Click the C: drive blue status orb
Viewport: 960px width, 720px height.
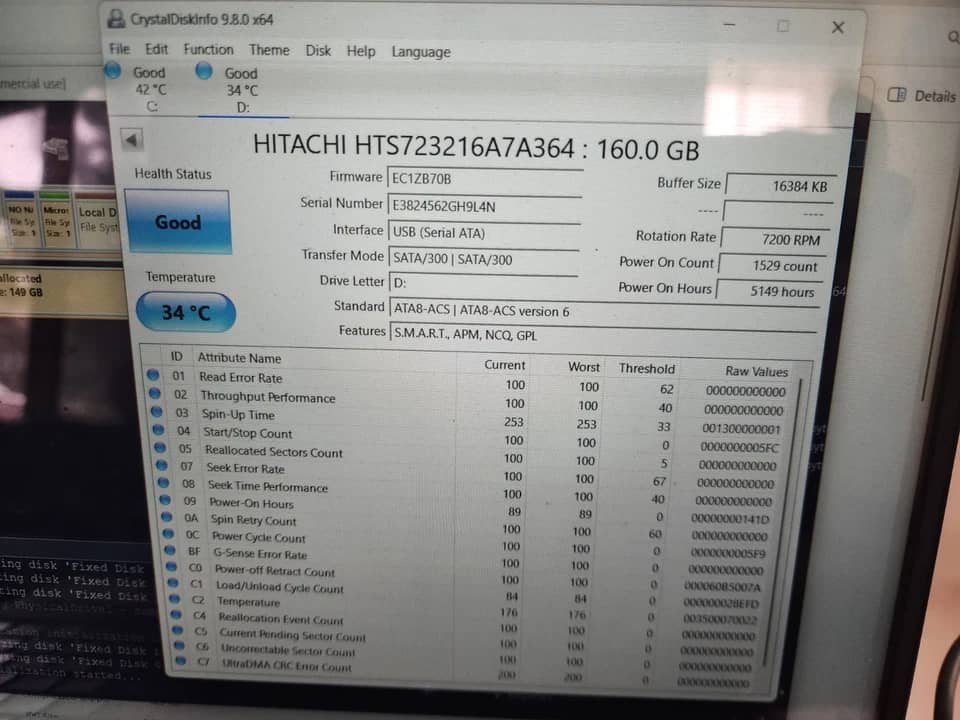[113, 71]
